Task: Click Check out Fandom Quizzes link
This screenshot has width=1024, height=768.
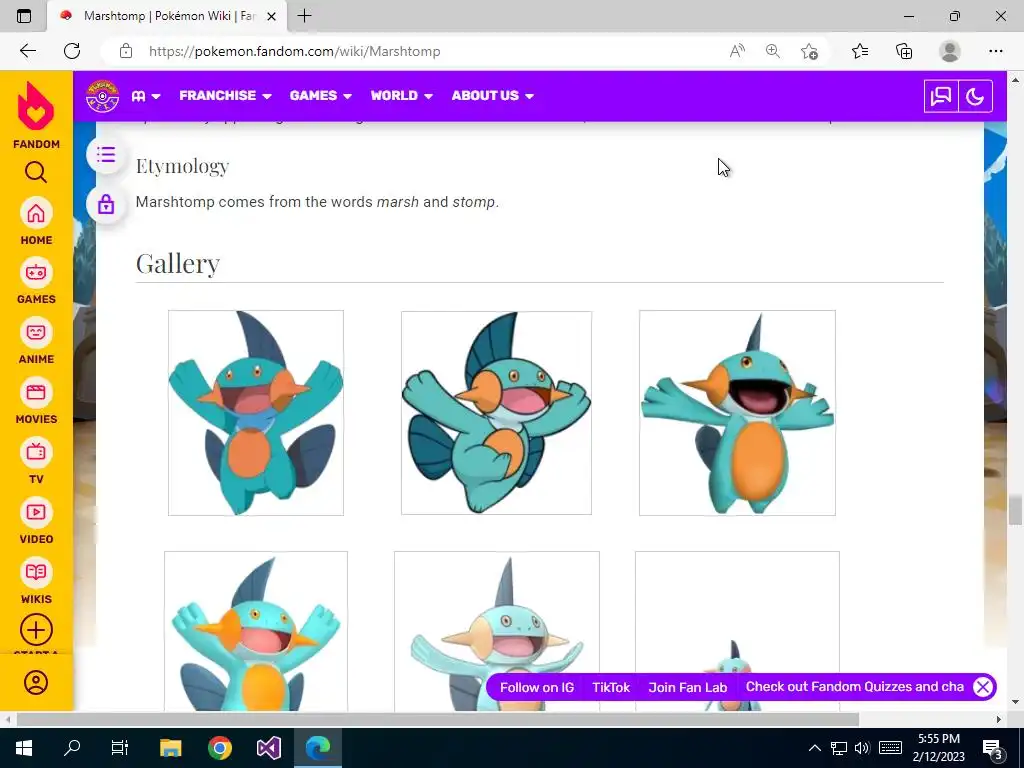Action: point(855,686)
